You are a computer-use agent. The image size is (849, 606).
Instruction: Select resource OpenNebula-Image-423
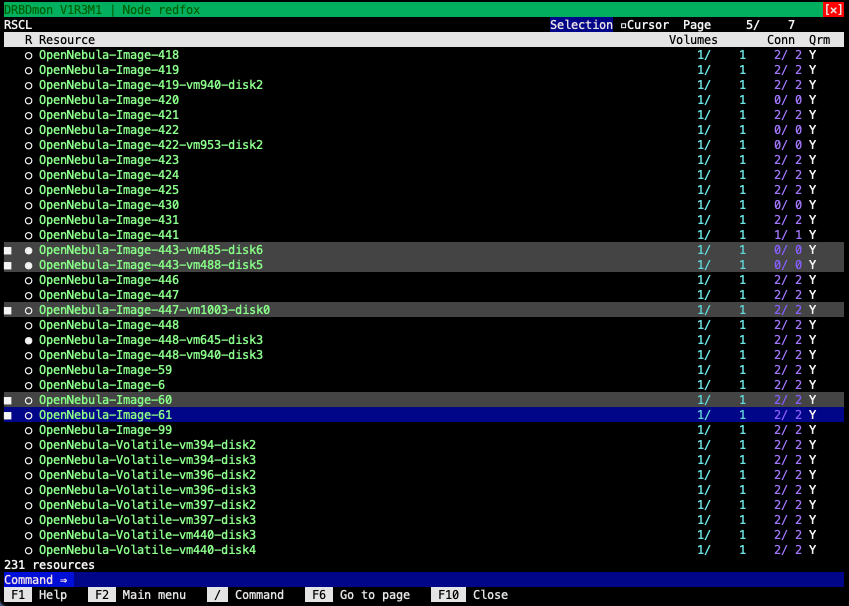point(109,160)
